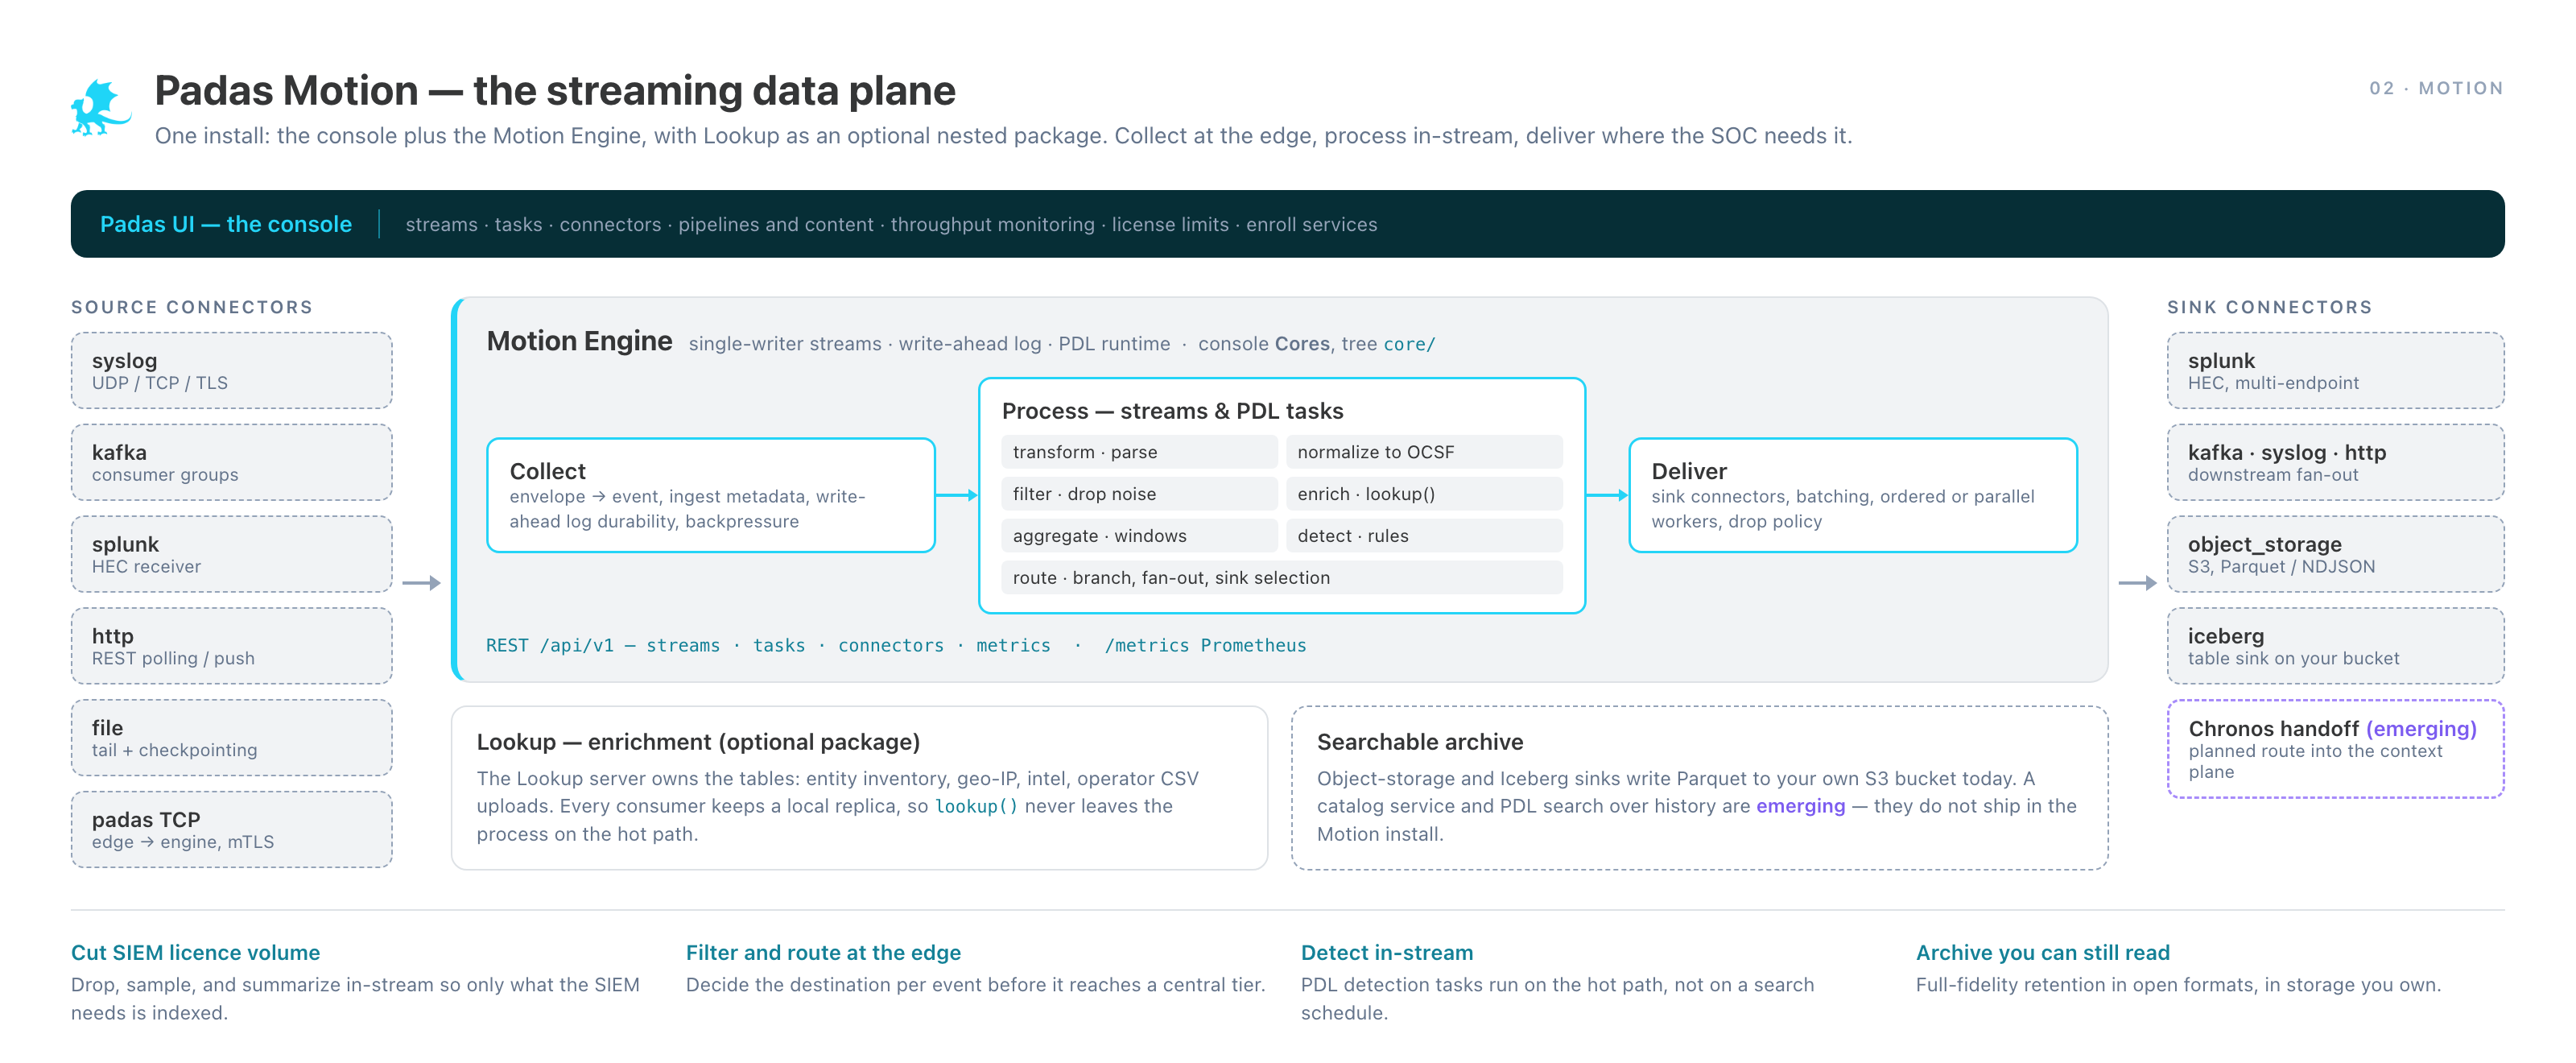2576x1063 pixels.
Task: Click 'Cut SIEM licence volume' heading
Action: pos(196,953)
